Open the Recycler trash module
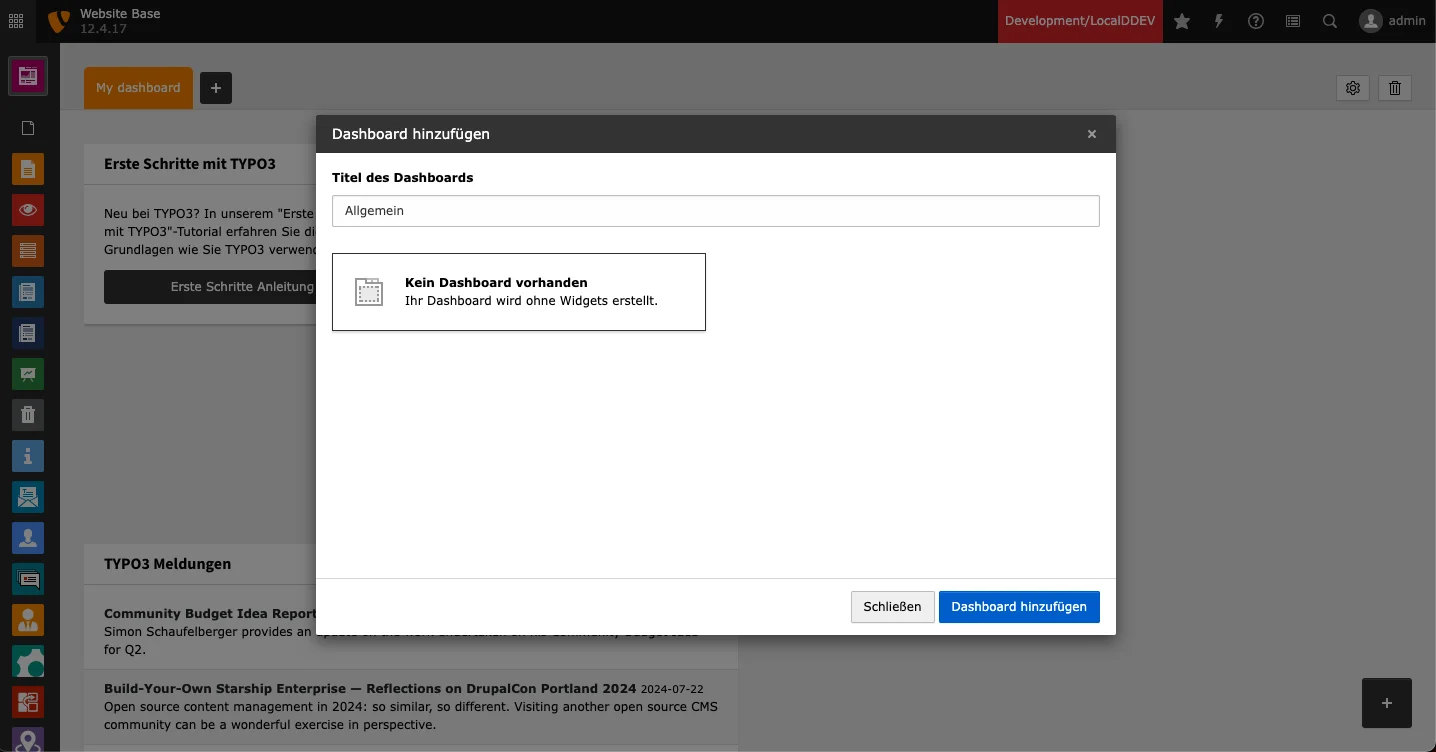The image size is (1436, 752). click(27, 415)
